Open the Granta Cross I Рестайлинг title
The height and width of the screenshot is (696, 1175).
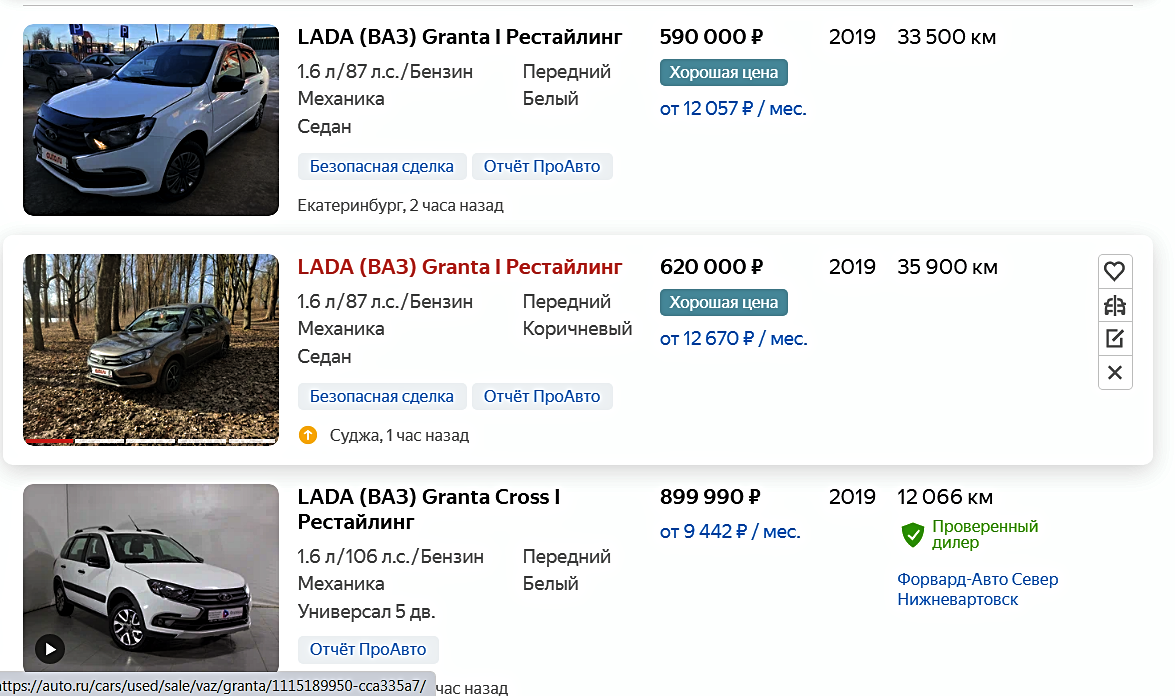tap(428, 509)
